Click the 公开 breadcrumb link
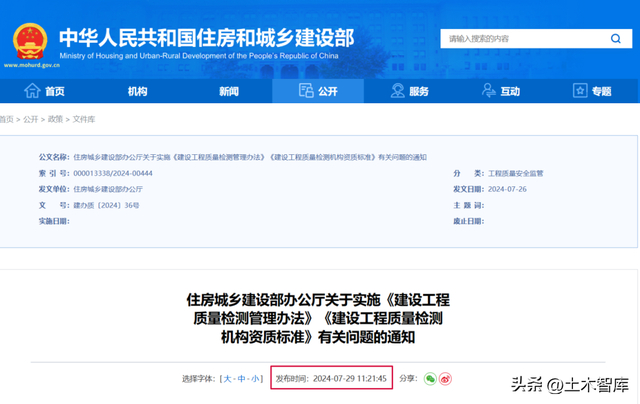 click(x=31, y=119)
